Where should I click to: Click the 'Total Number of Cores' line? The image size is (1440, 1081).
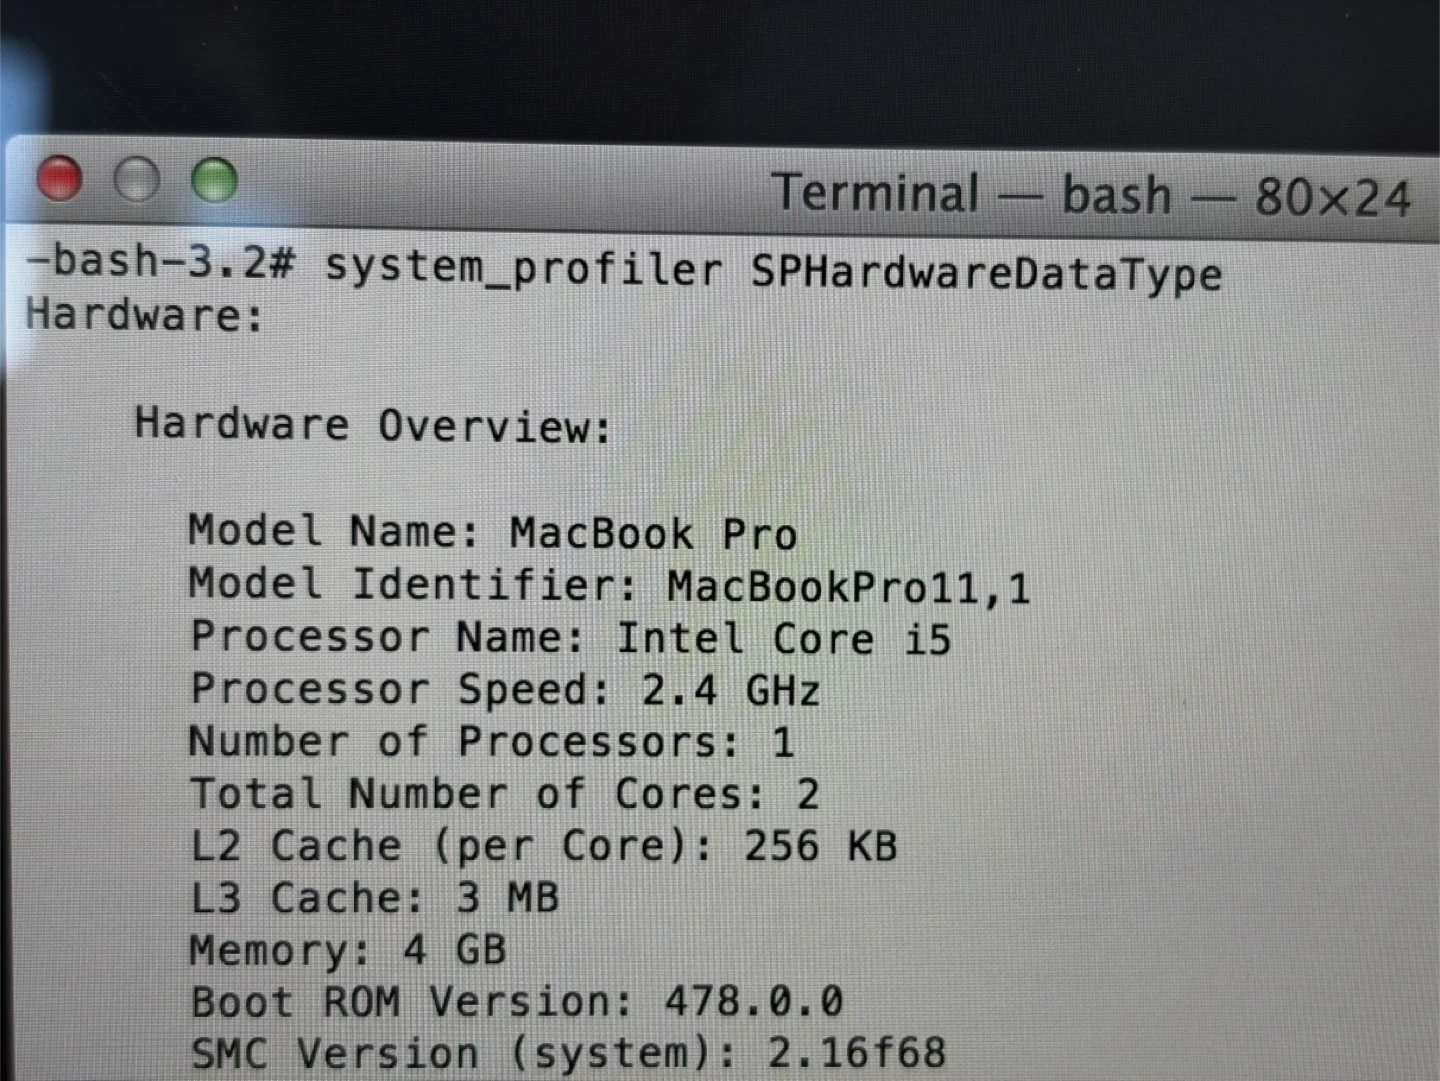(x=504, y=795)
